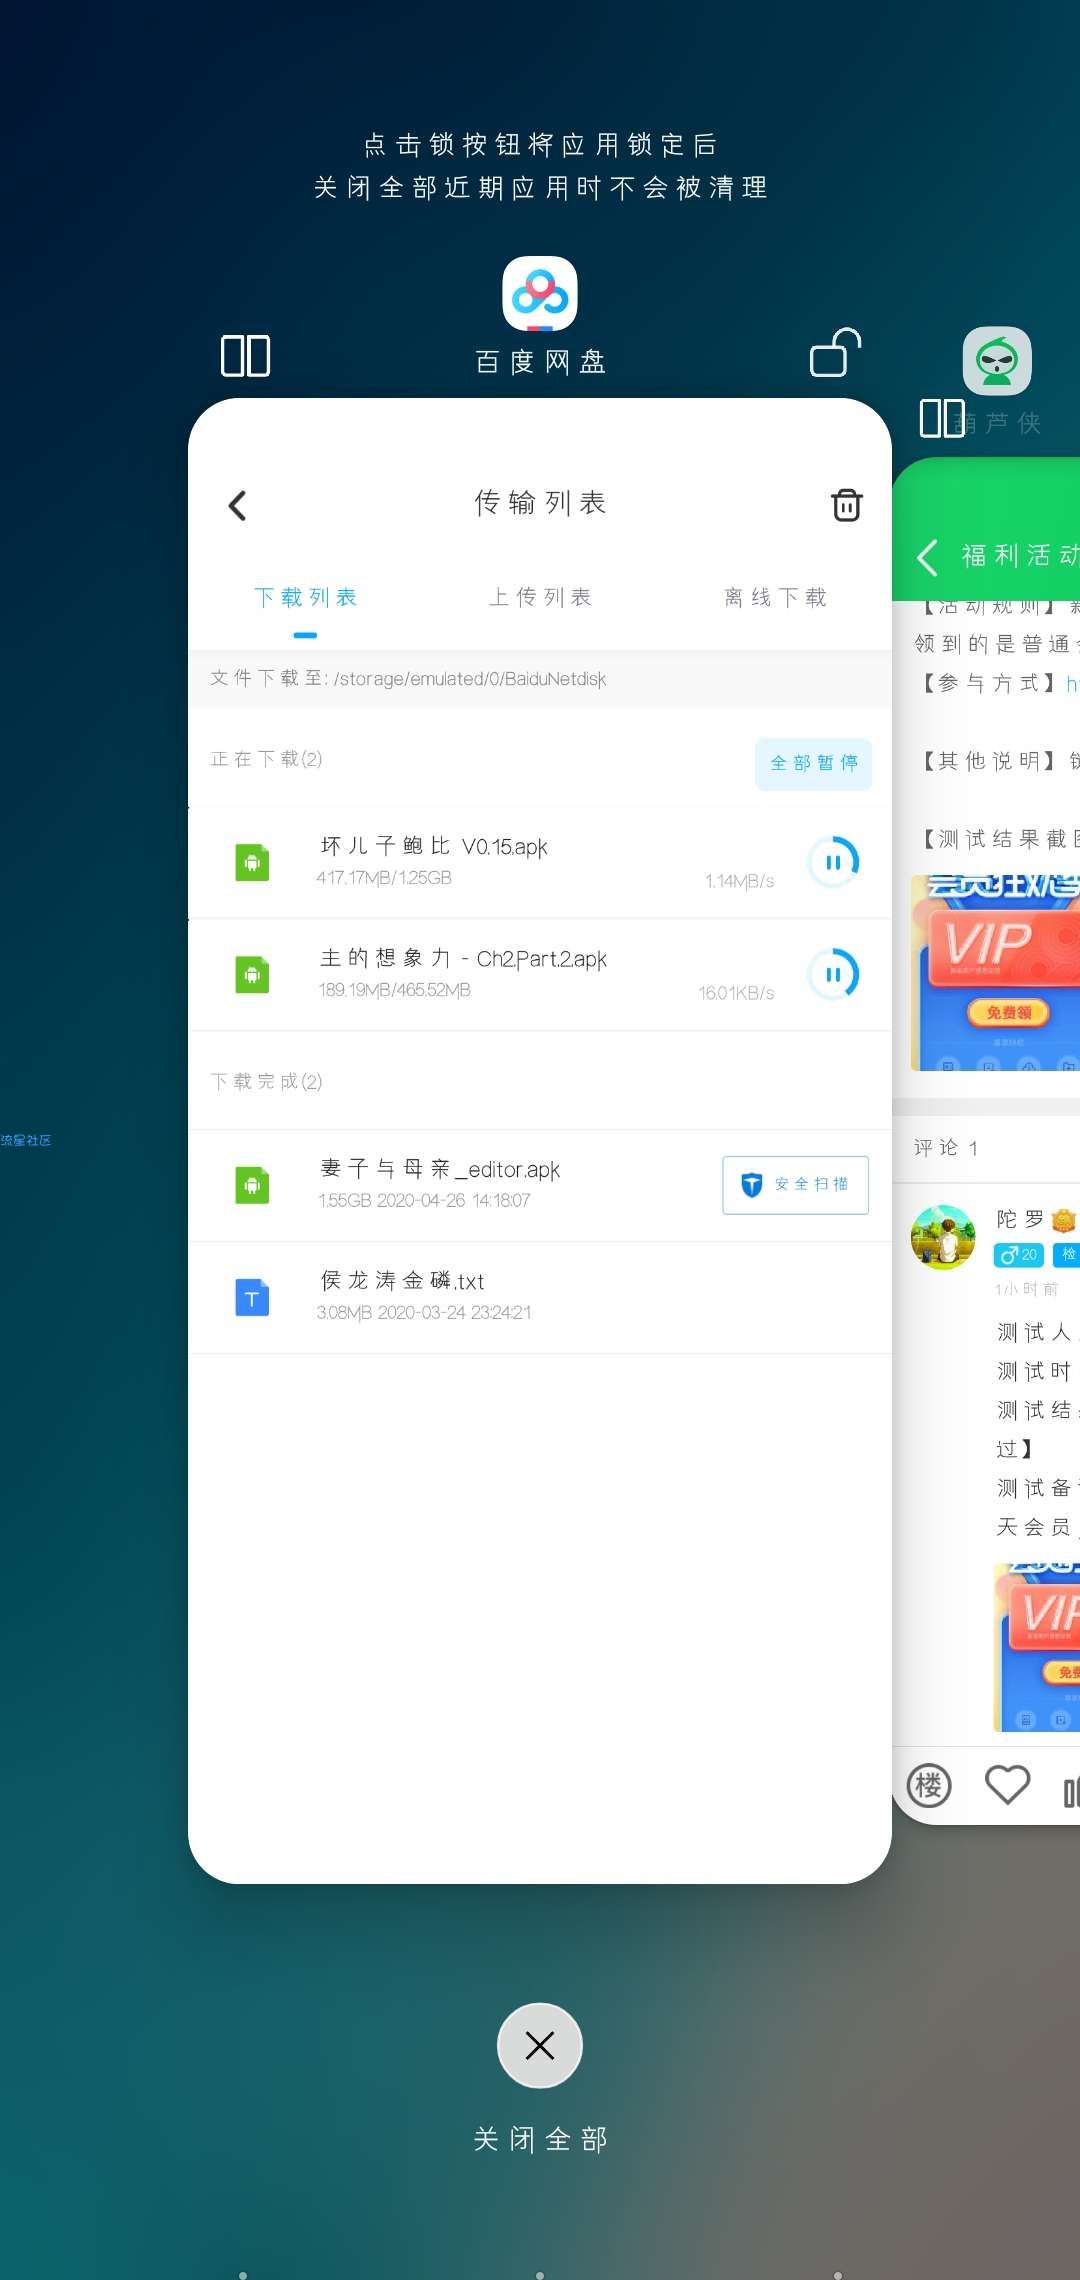Viewport: 1080px width, 2280px height.
Task: Tap progress text 189.19MB/465.52MB
Action: coord(394,990)
